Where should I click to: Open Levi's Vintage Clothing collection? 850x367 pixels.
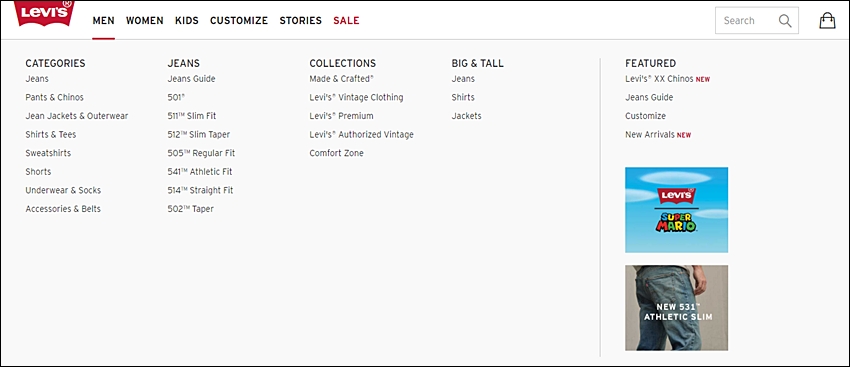(356, 98)
